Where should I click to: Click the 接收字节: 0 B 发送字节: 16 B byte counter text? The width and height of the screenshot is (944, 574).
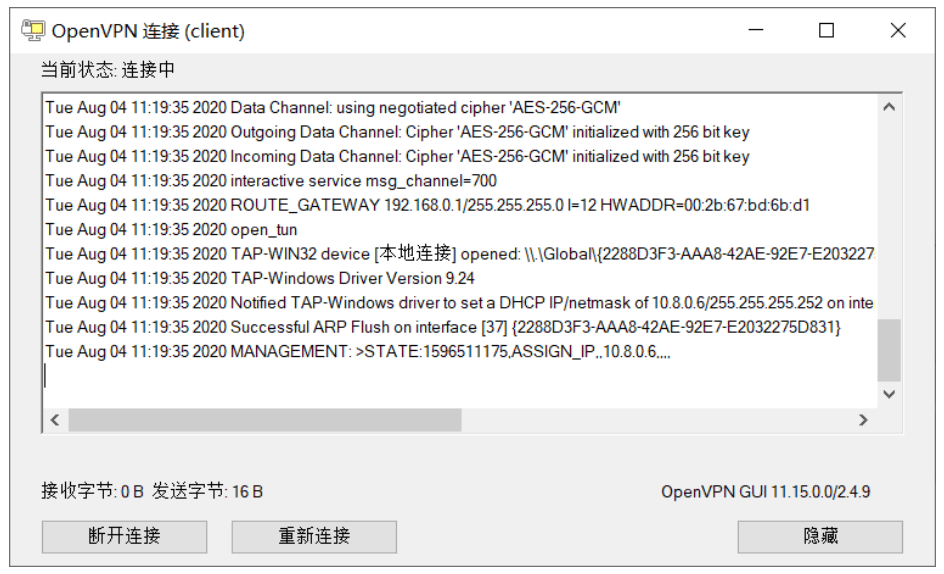tap(152, 491)
